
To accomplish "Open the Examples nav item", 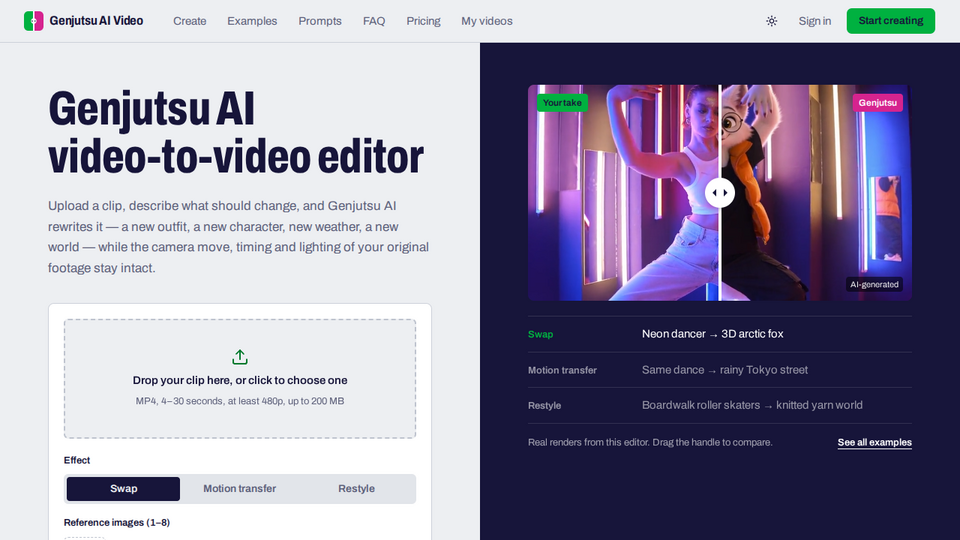I will click(x=252, y=21).
